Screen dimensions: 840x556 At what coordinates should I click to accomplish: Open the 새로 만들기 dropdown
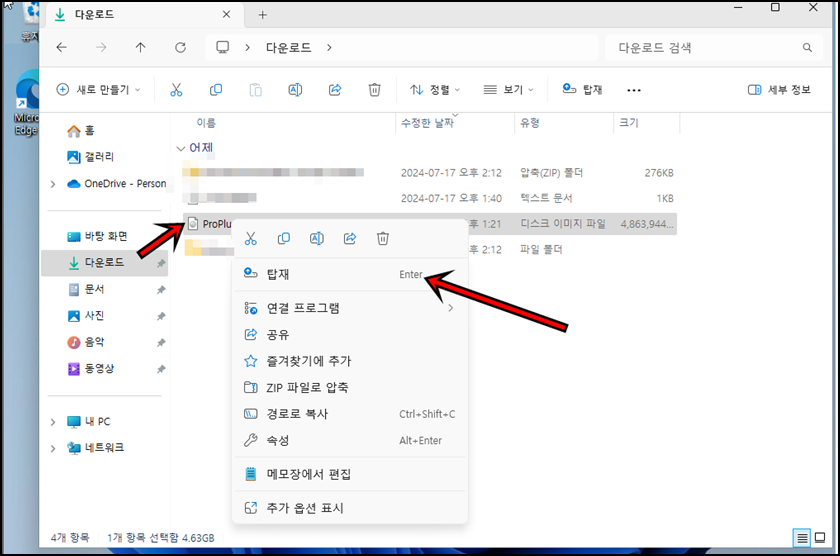click(99, 89)
